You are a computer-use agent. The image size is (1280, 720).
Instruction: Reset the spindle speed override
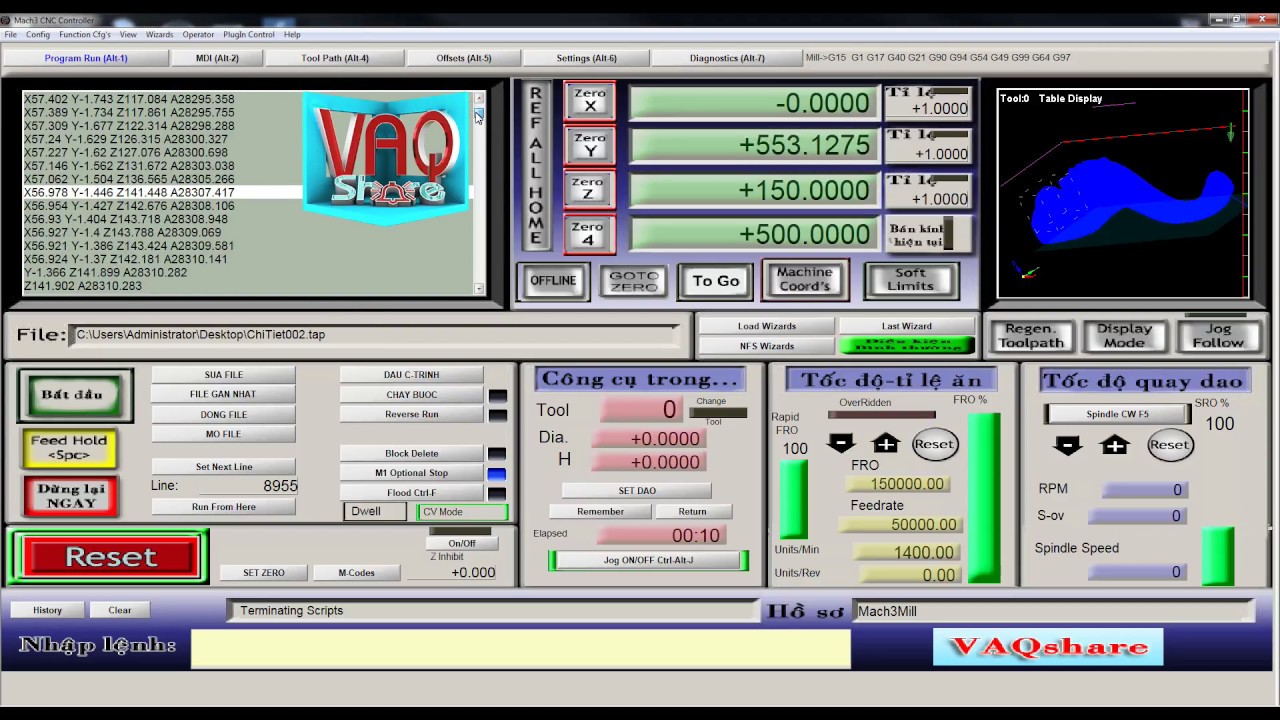pos(1170,445)
